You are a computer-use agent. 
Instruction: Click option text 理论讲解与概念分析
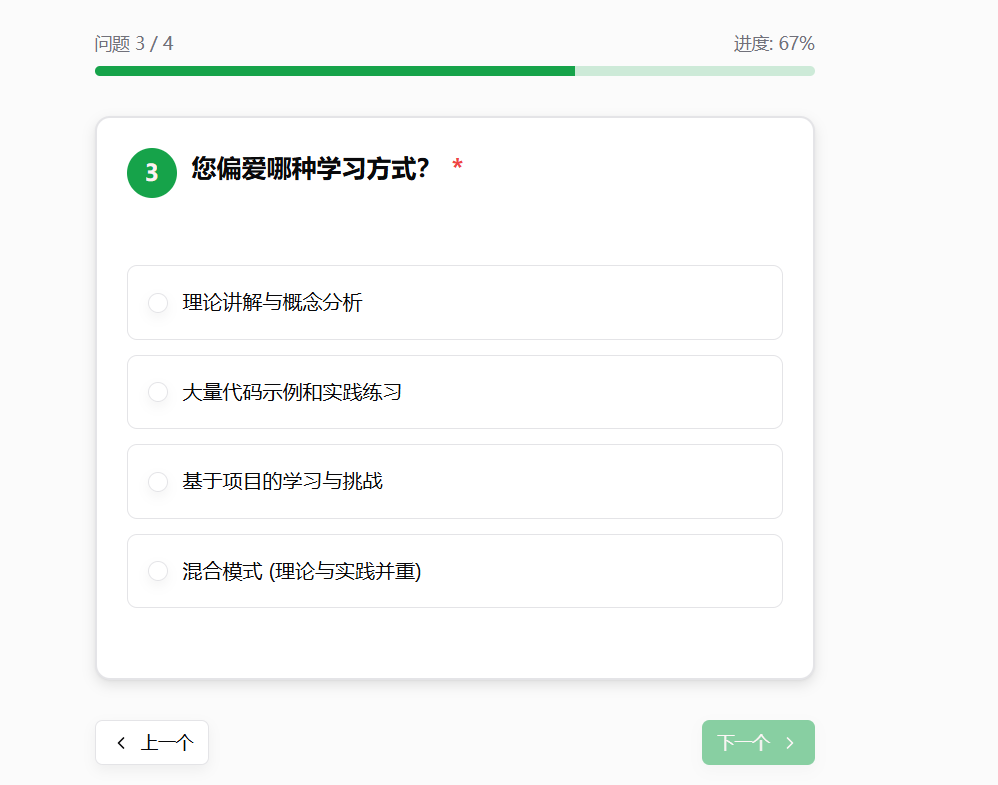(272, 302)
